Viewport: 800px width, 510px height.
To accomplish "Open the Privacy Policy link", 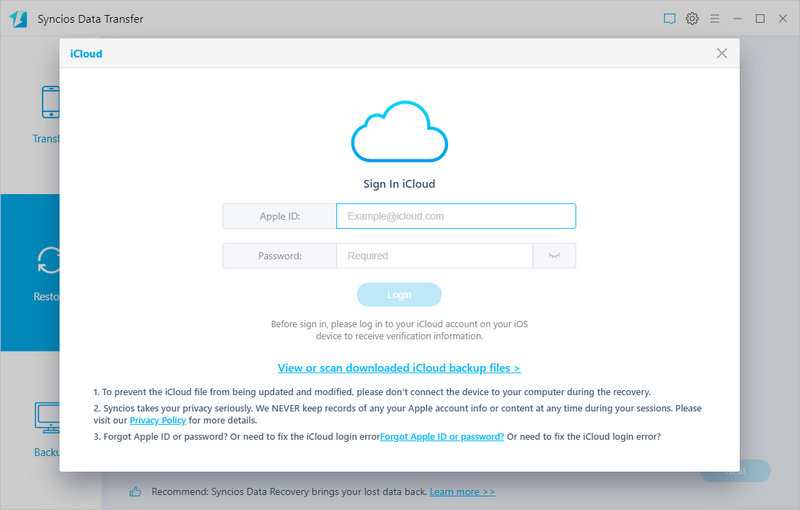I will pos(158,420).
